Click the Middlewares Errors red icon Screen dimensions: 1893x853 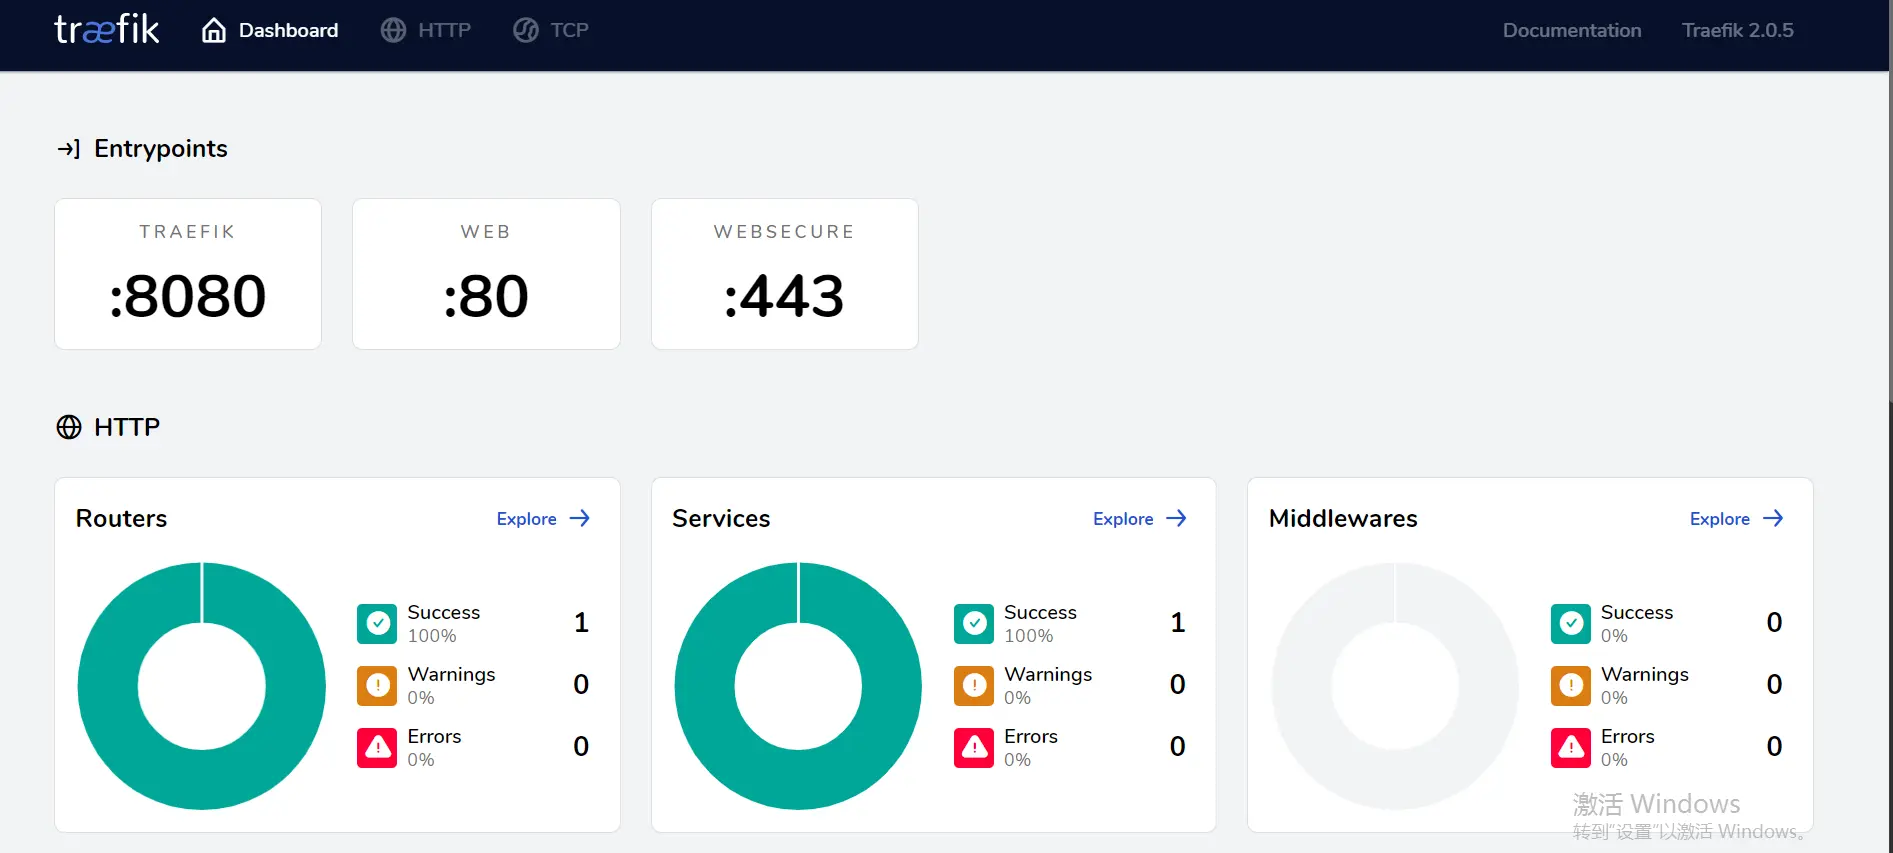(1571, 748)
